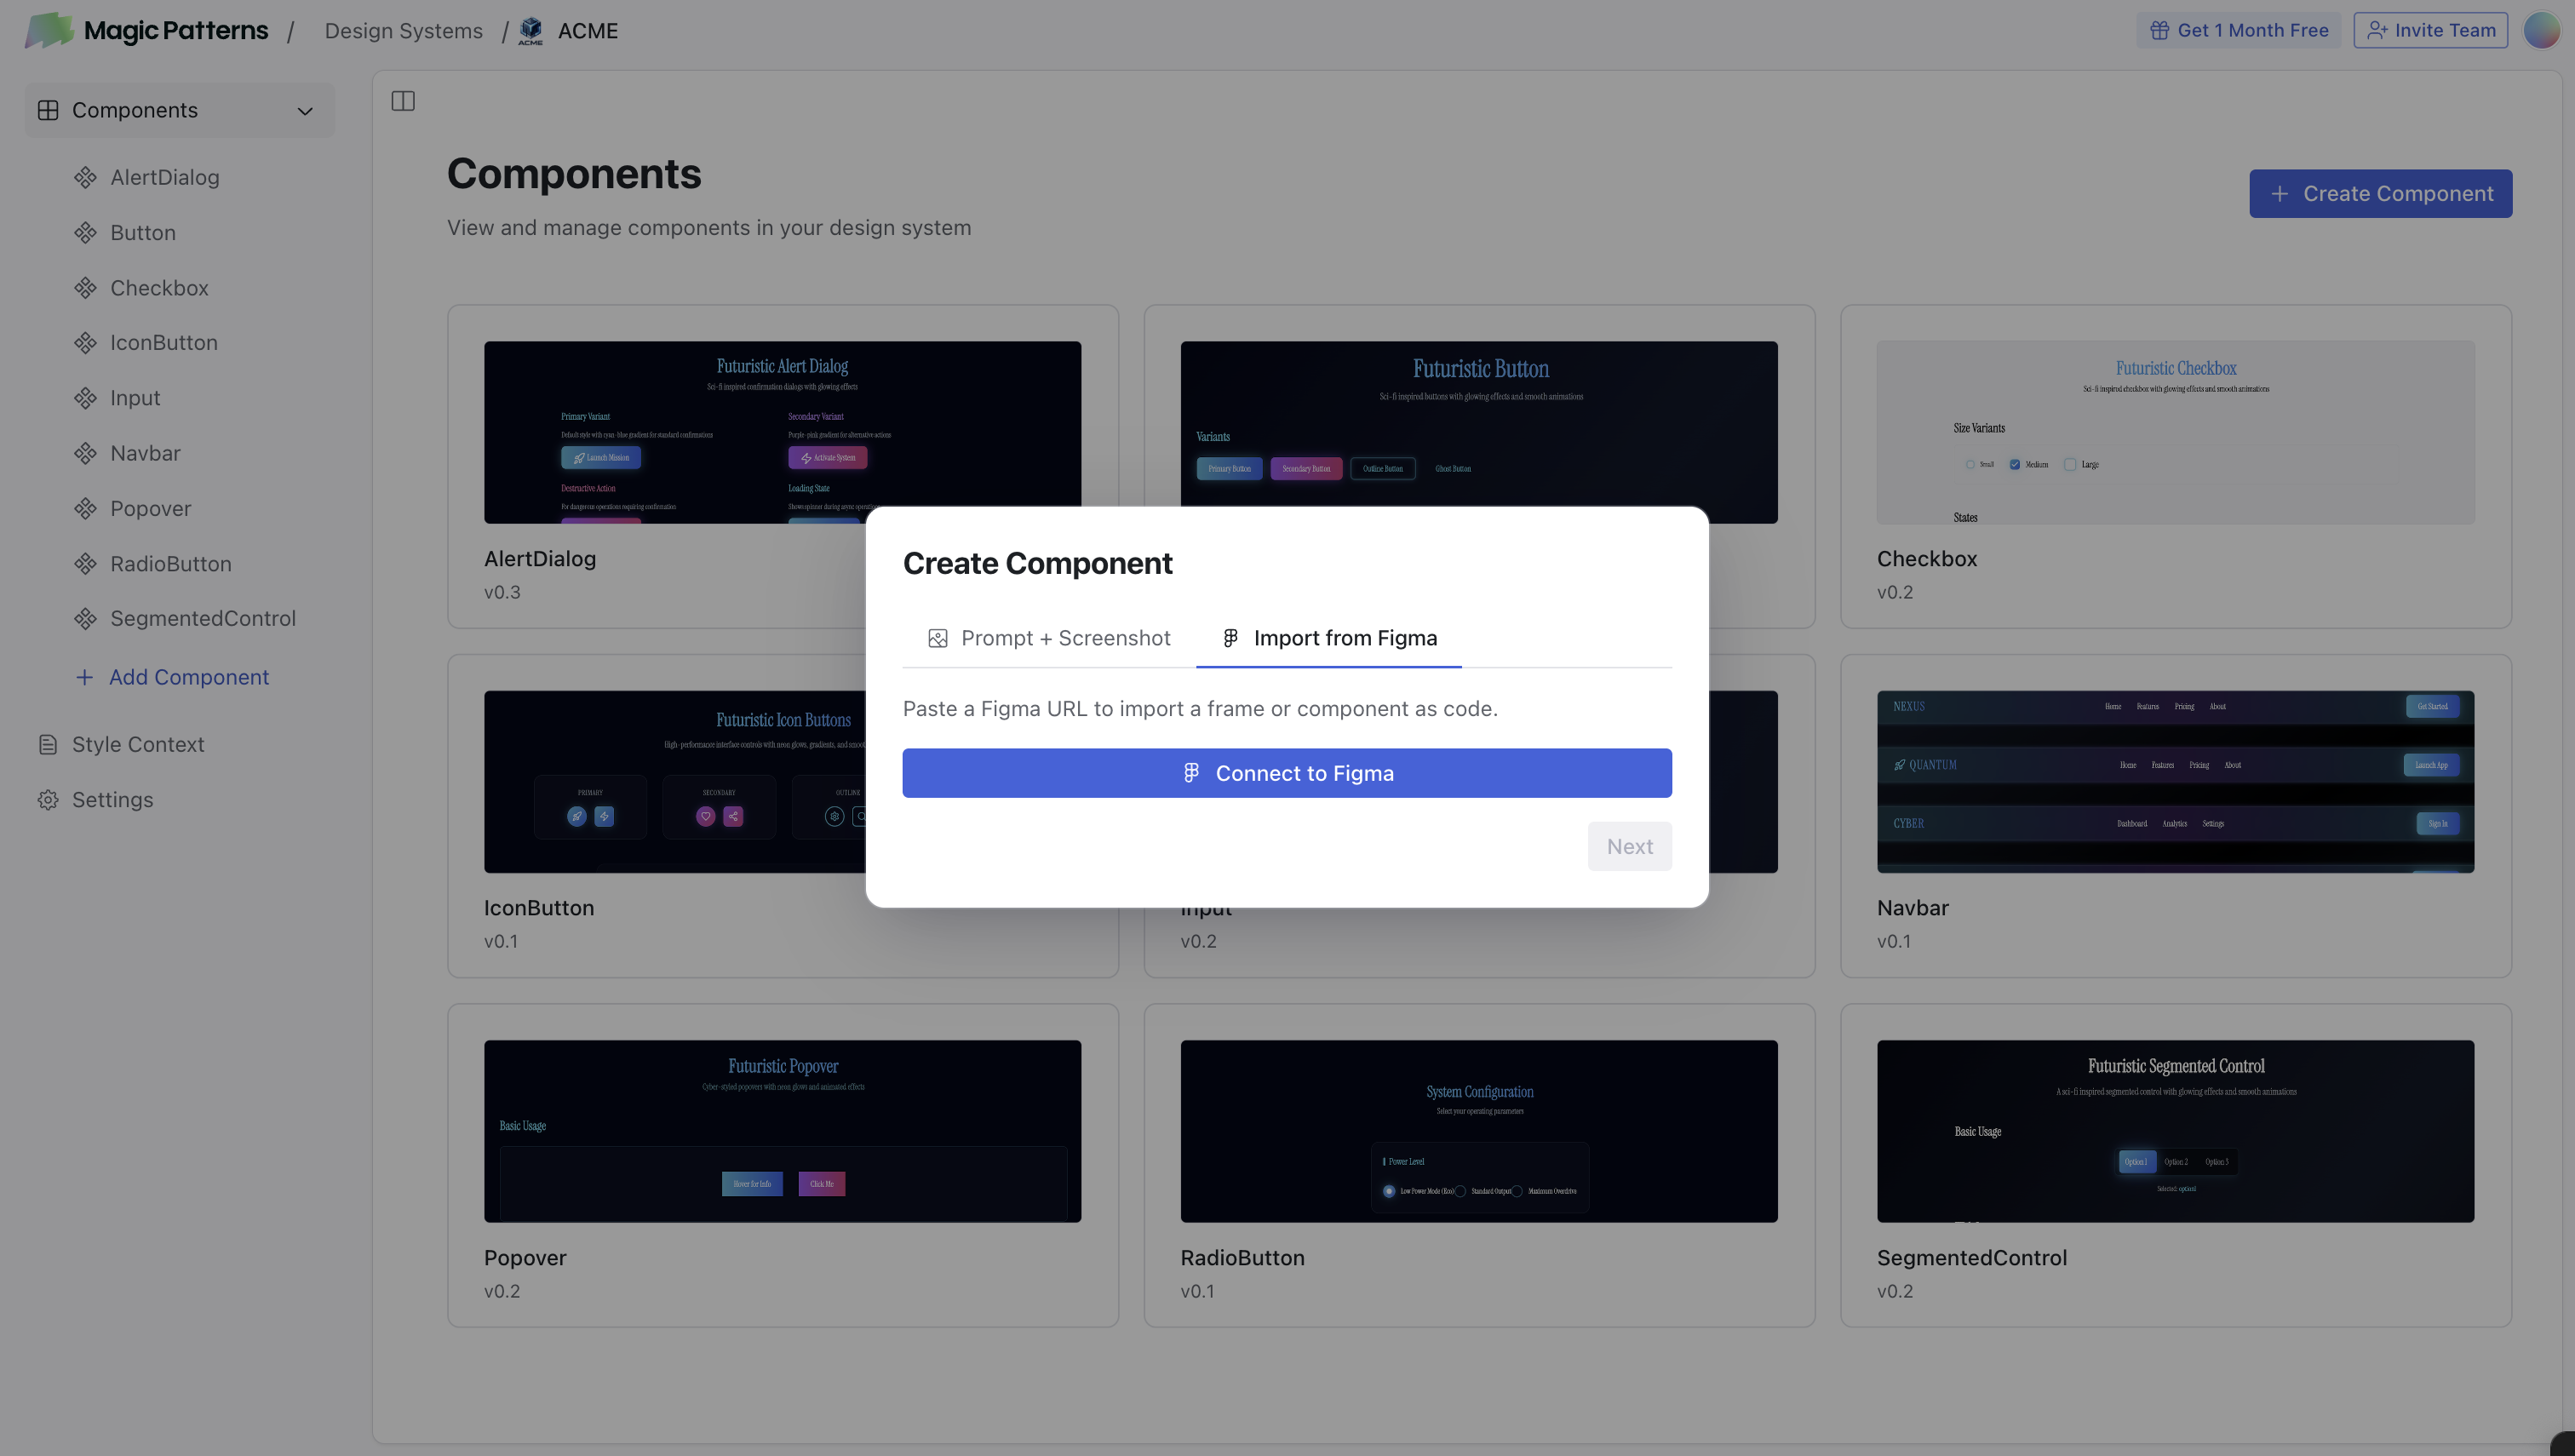Click the Popover diamond icon in sidebar
Screen dimensions: 2575x1456
pos(85,508)
